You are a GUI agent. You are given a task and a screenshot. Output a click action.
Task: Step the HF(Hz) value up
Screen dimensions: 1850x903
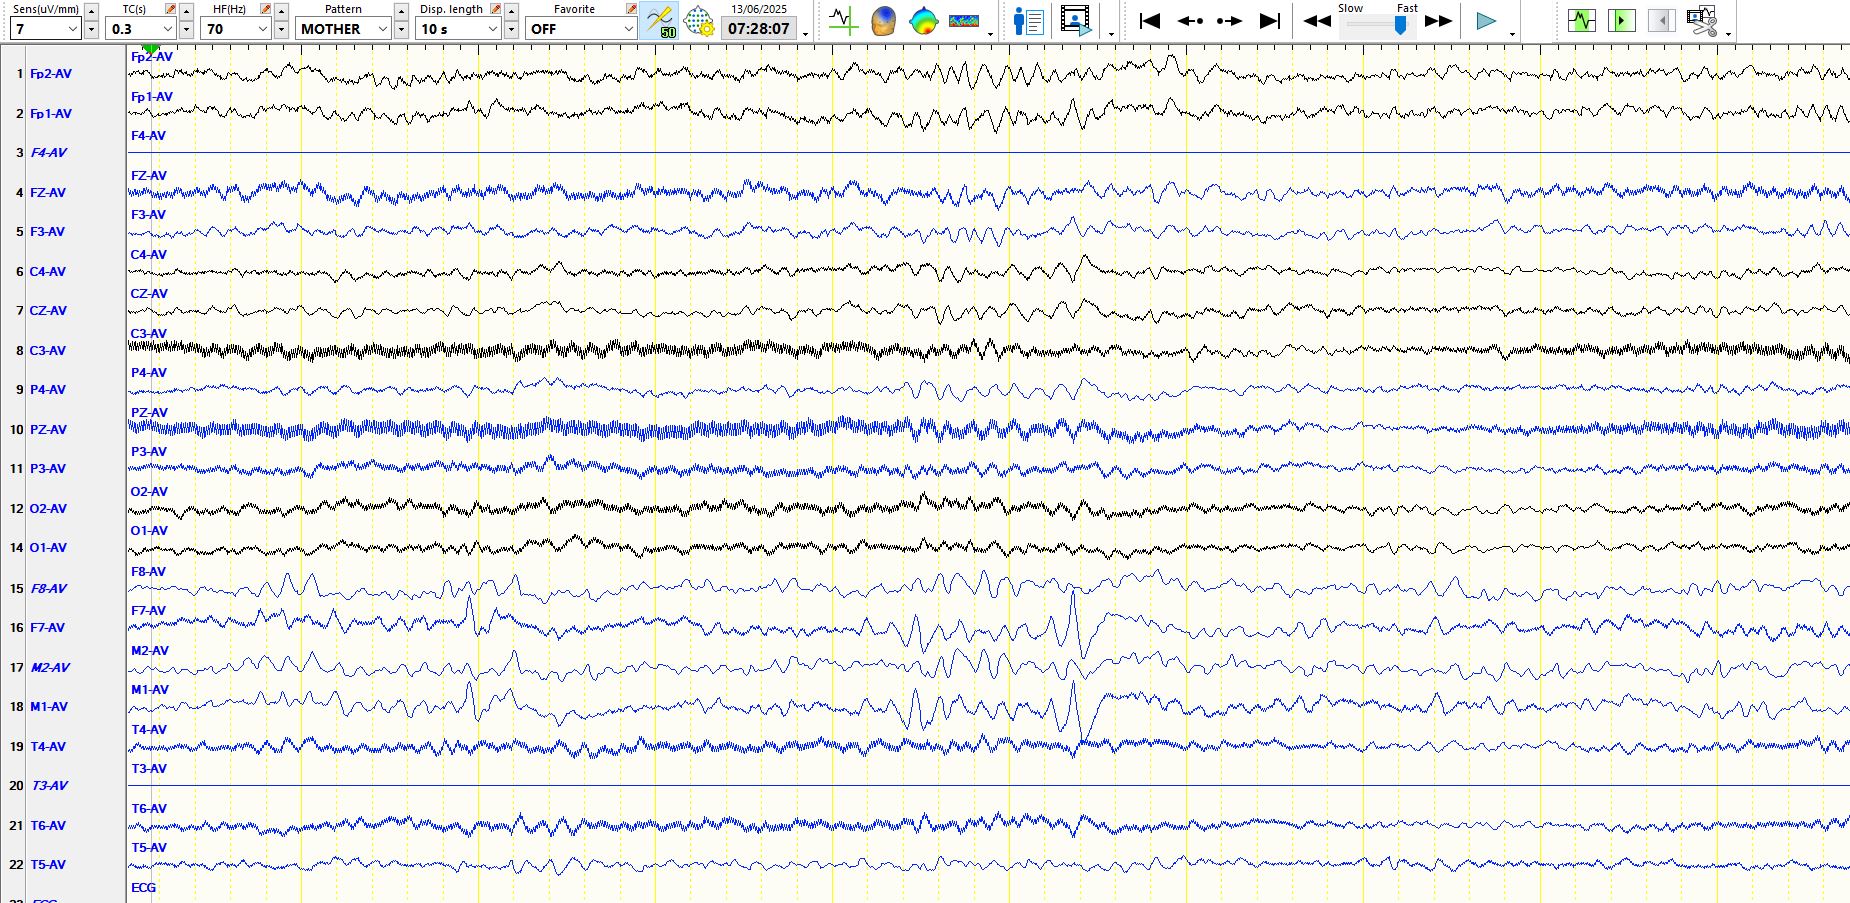click(281, 11)
